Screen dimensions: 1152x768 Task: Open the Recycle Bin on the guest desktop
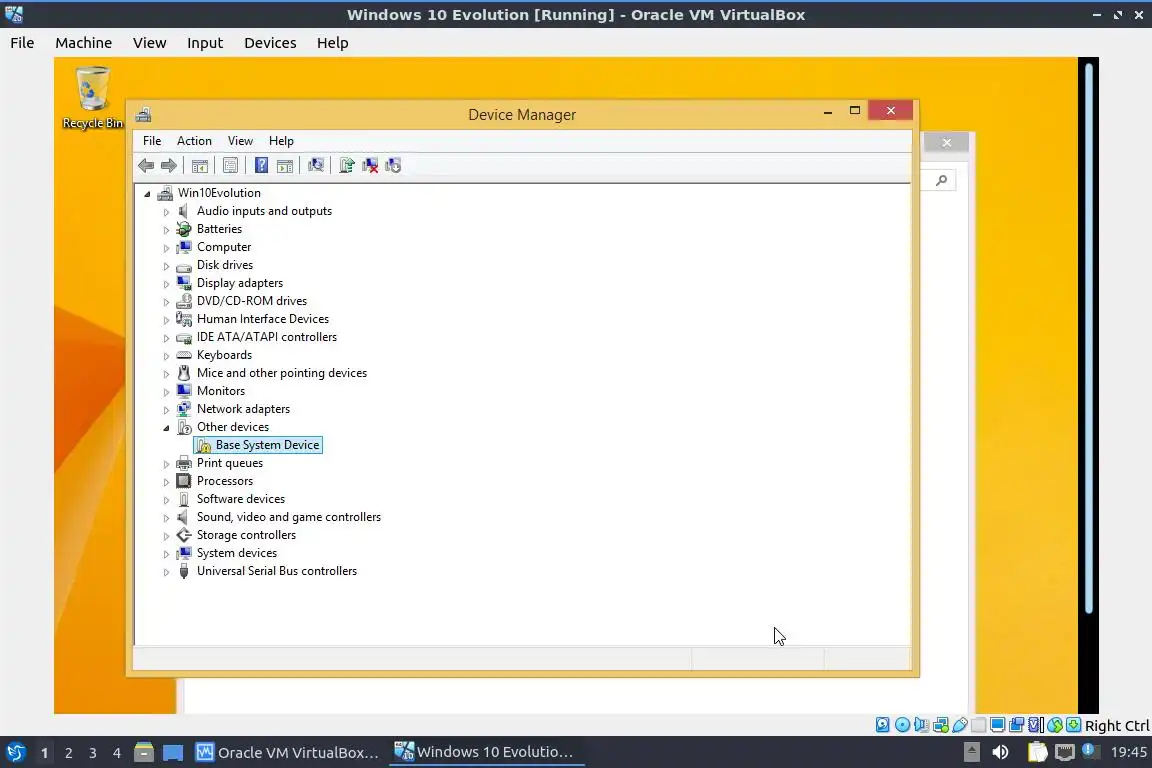(x=93, y=98)
